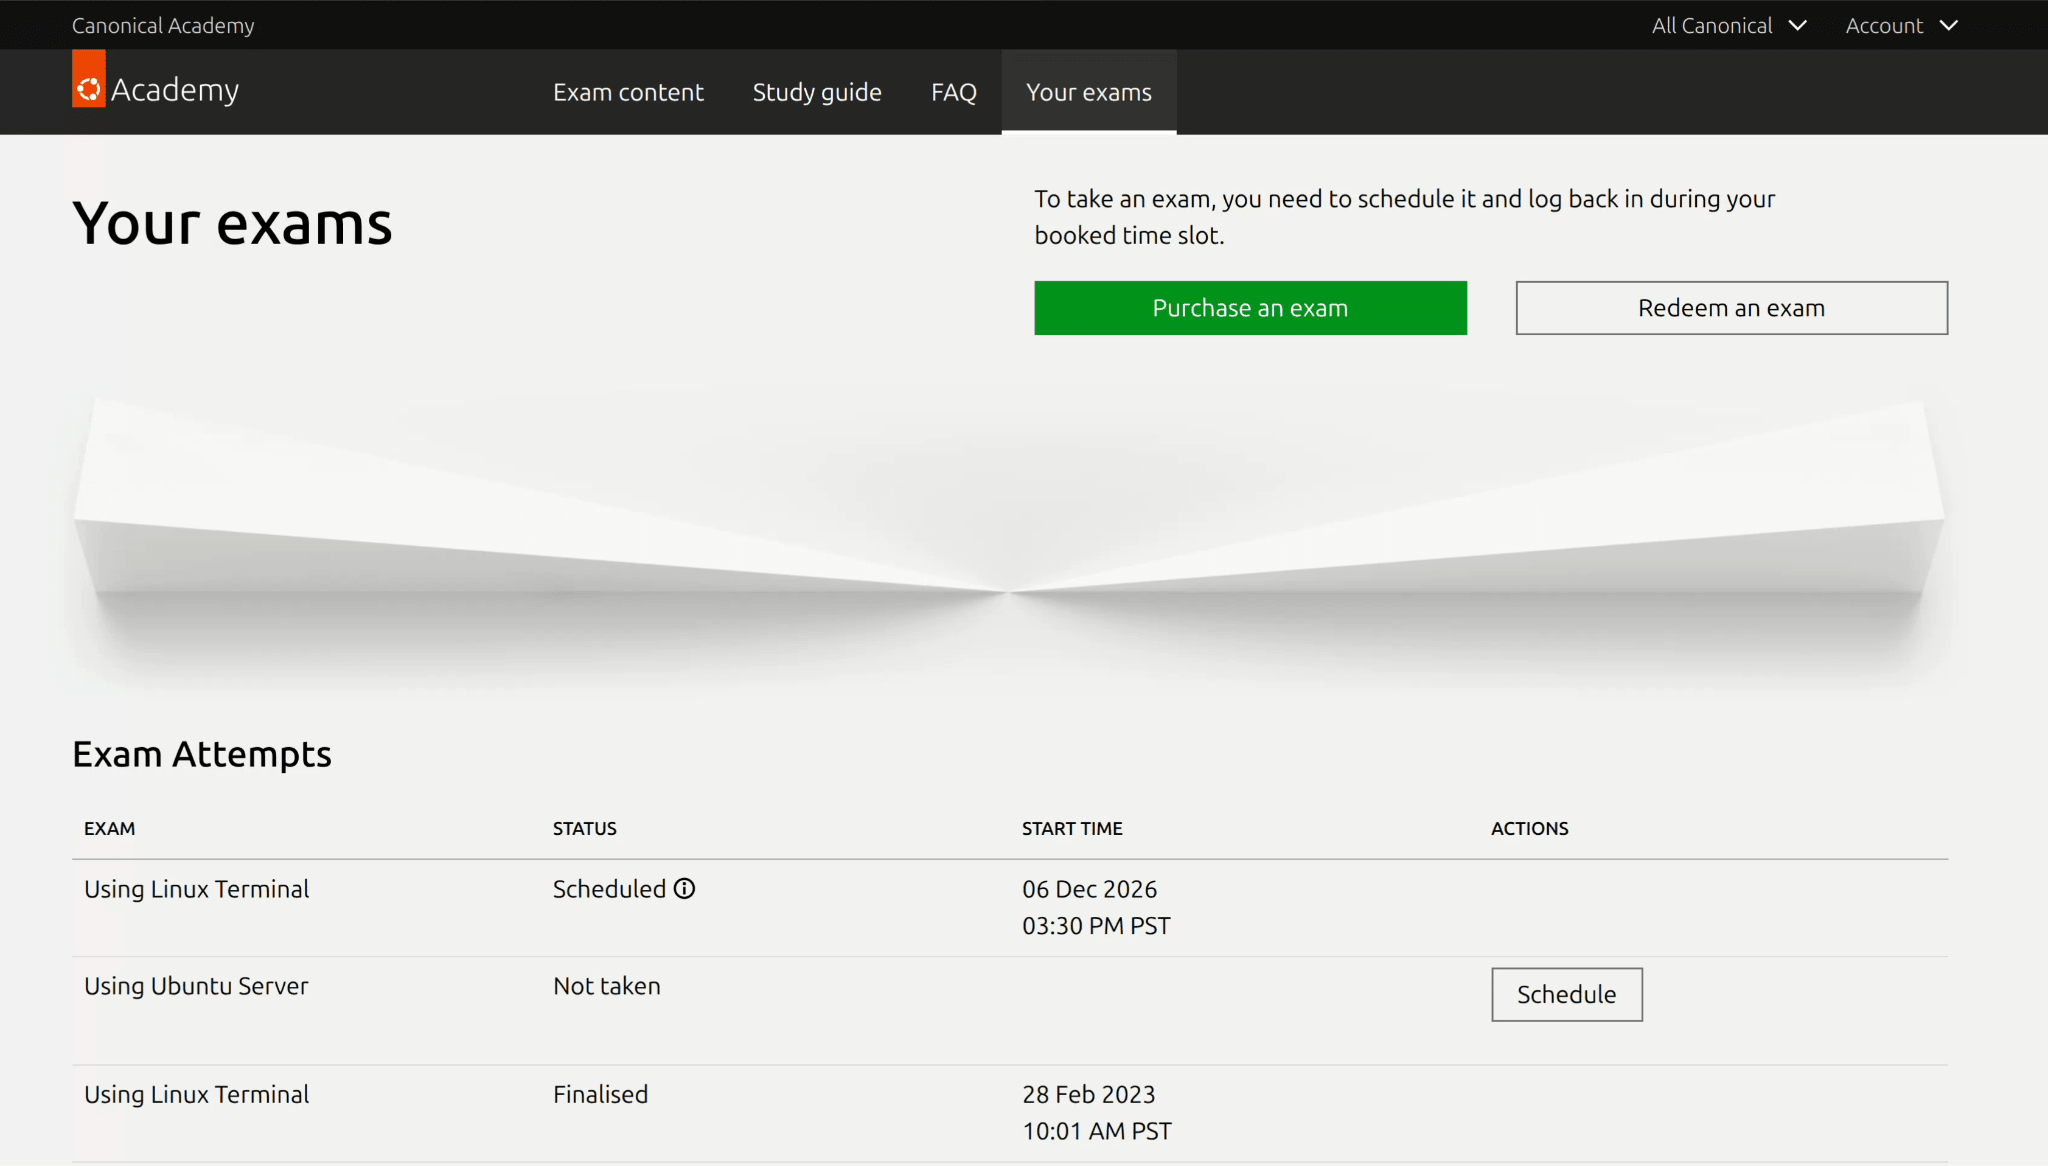2048x1166 pixels.
Task: Click Purchase an exam
Action: click(1249, 308)
